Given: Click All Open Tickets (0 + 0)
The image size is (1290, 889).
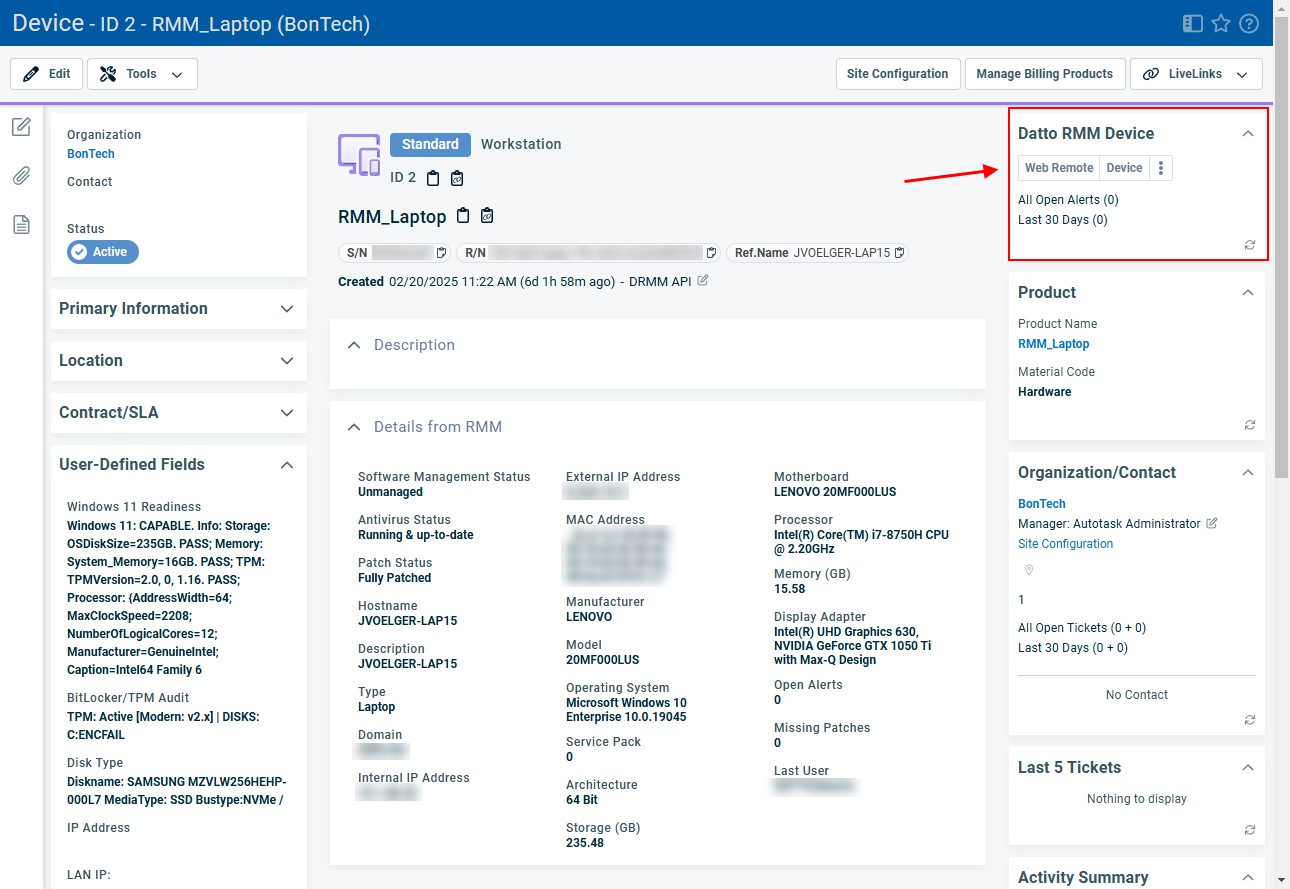Looking at the screenshot, I should (1082, 628).
